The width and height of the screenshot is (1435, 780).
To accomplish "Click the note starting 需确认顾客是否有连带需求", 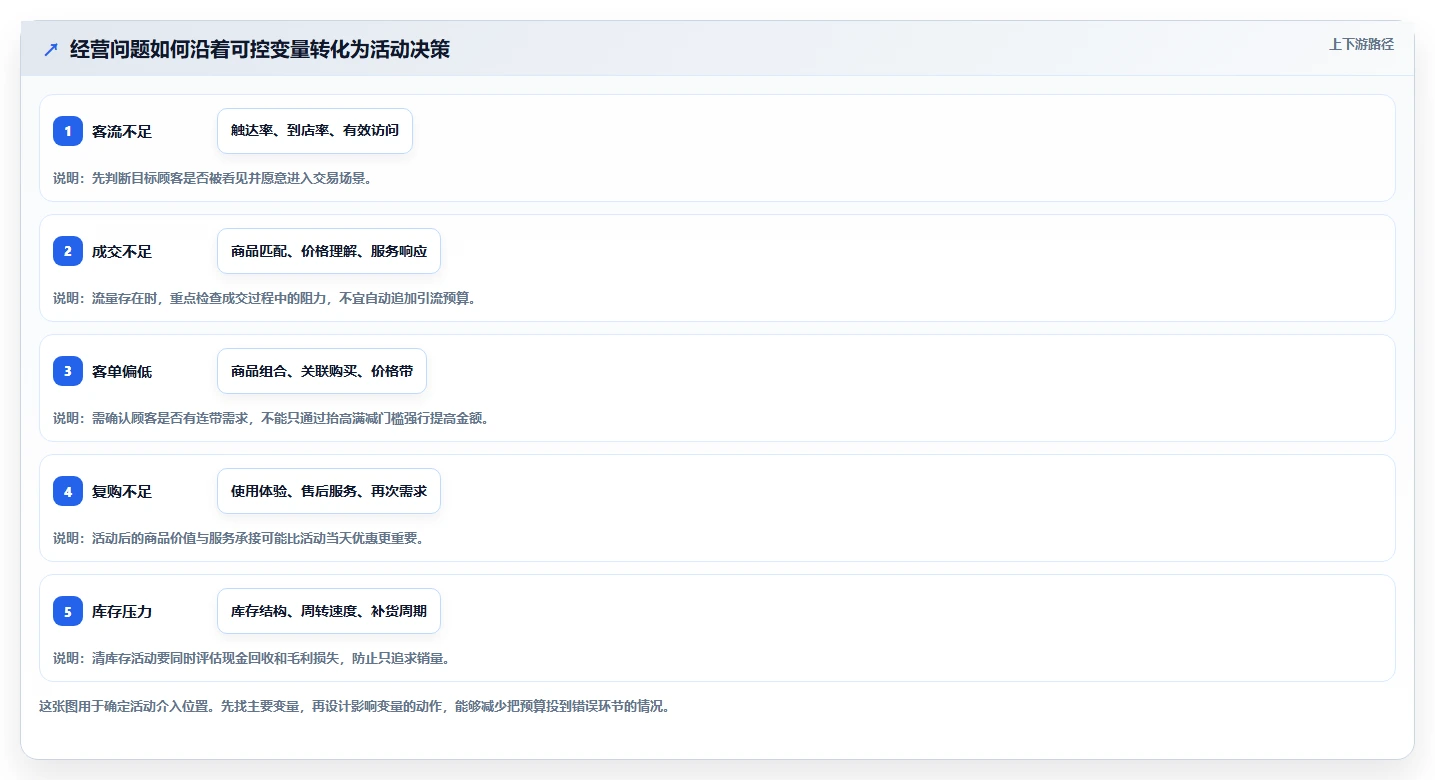I will pyautogui.click(x=271, y=418).
